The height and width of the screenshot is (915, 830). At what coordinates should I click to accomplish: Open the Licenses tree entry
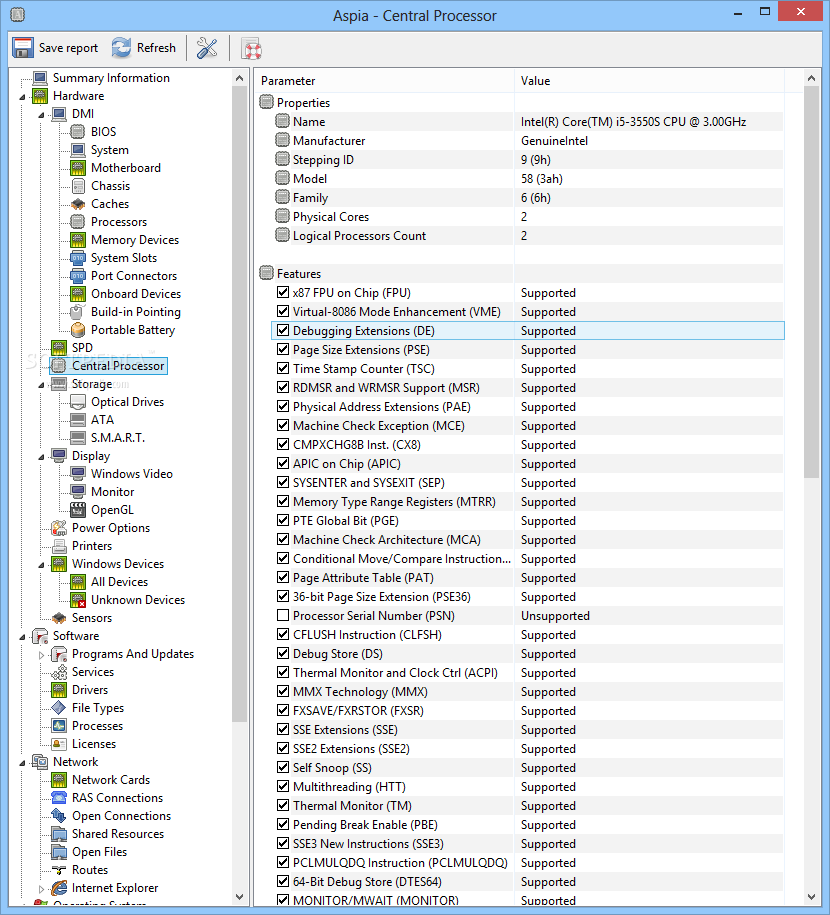94,744
